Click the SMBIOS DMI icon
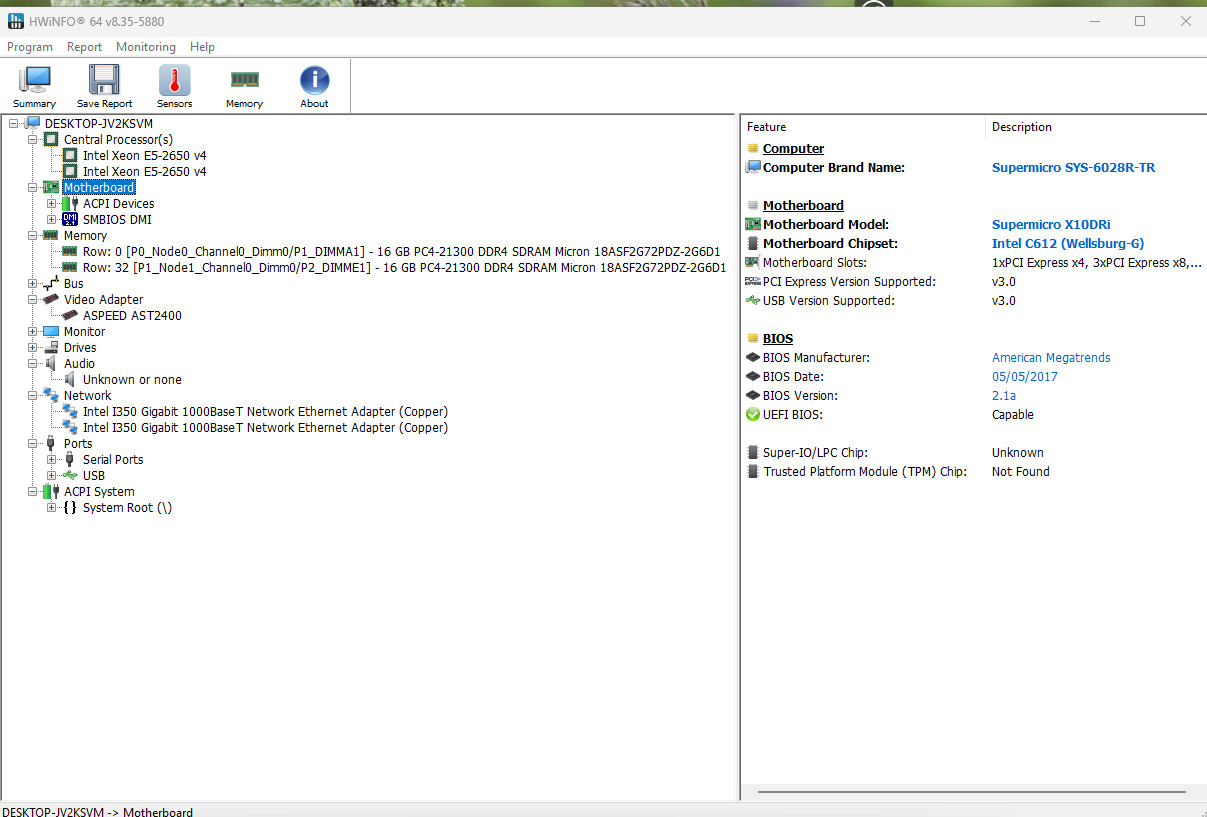The image size is (1207, 817). point(70,220)
